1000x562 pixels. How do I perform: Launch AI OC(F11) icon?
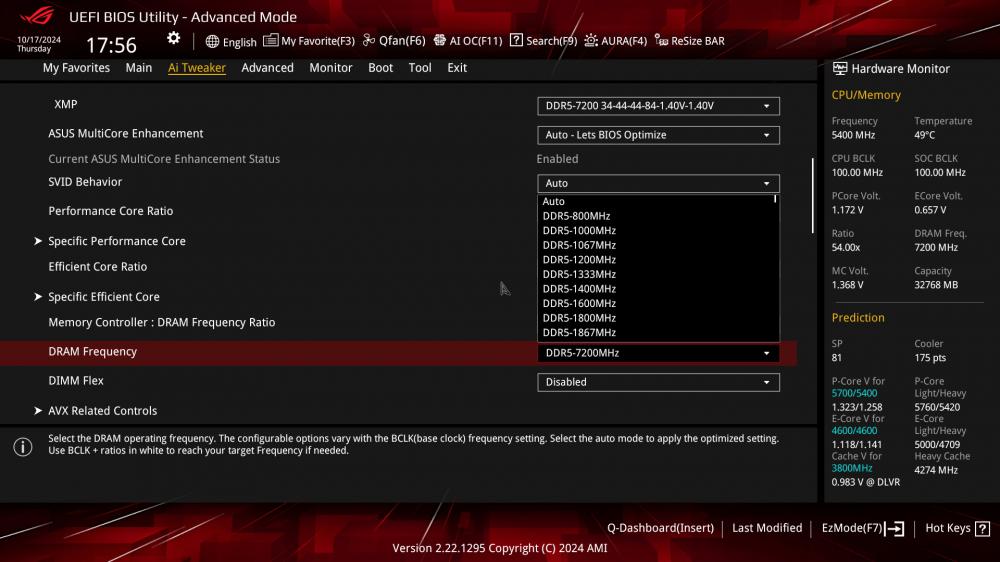(439, 40)
